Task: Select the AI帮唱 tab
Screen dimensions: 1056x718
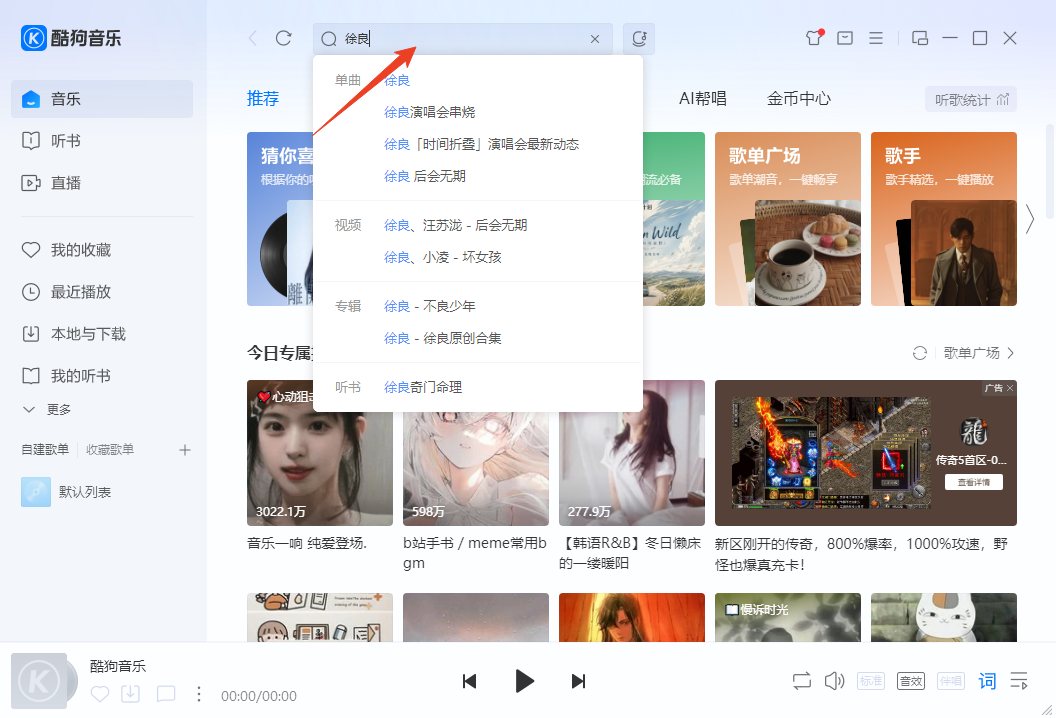Action: tap(702, 98)
